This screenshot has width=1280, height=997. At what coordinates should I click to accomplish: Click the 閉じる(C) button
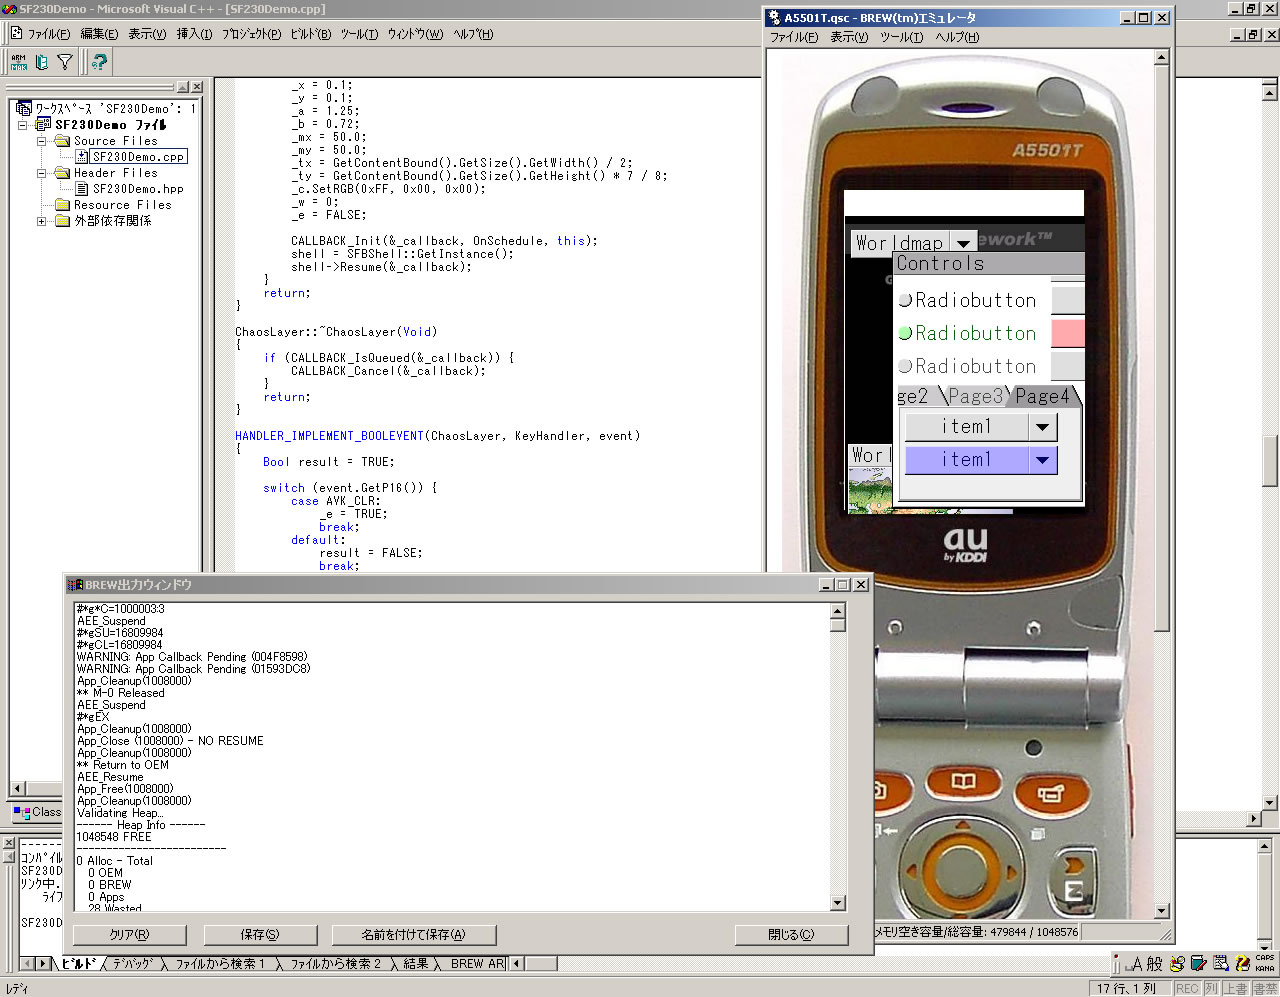tap(791, 935)
